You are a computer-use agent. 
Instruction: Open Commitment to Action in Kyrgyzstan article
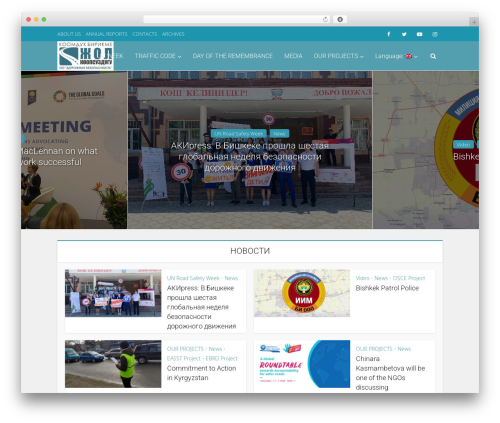click(201, 373)
